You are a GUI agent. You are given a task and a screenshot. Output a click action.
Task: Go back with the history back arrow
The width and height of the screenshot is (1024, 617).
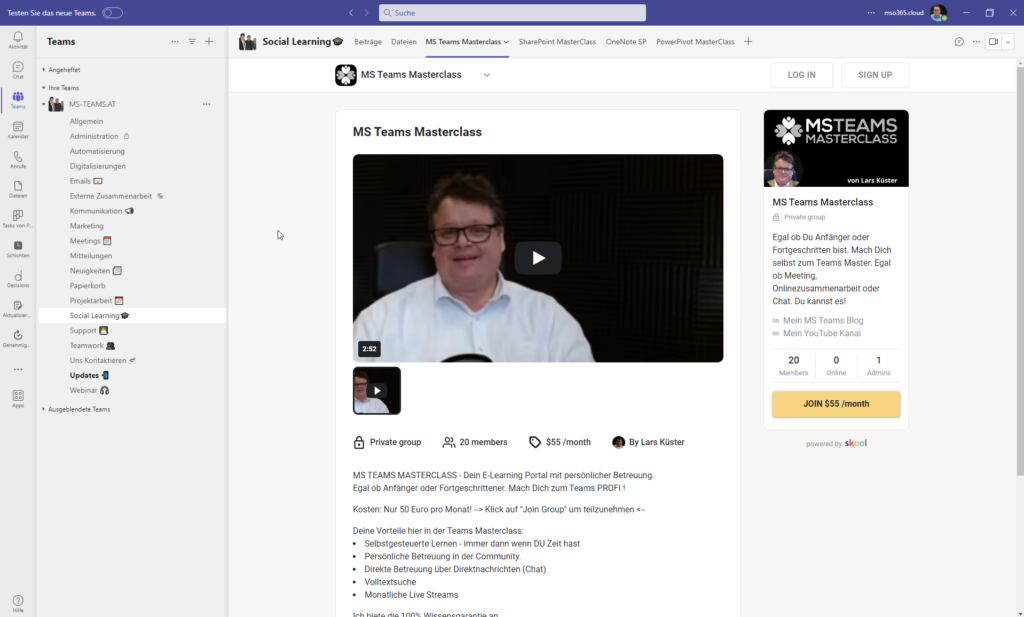[351, 12]
